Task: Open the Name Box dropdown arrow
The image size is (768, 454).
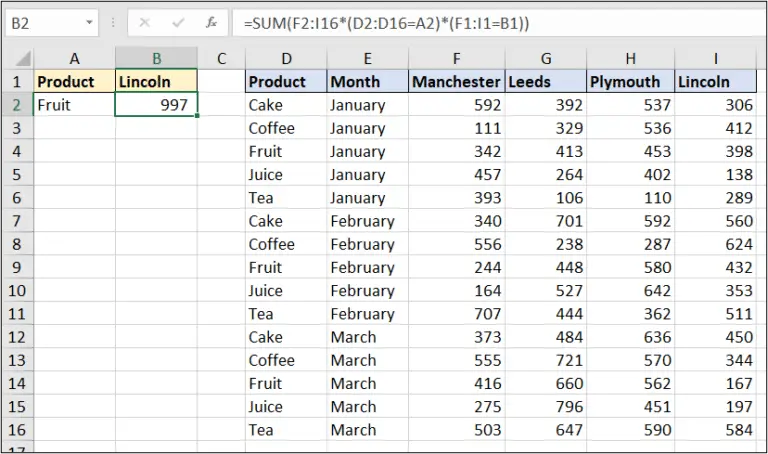Action: click(91, 21)
